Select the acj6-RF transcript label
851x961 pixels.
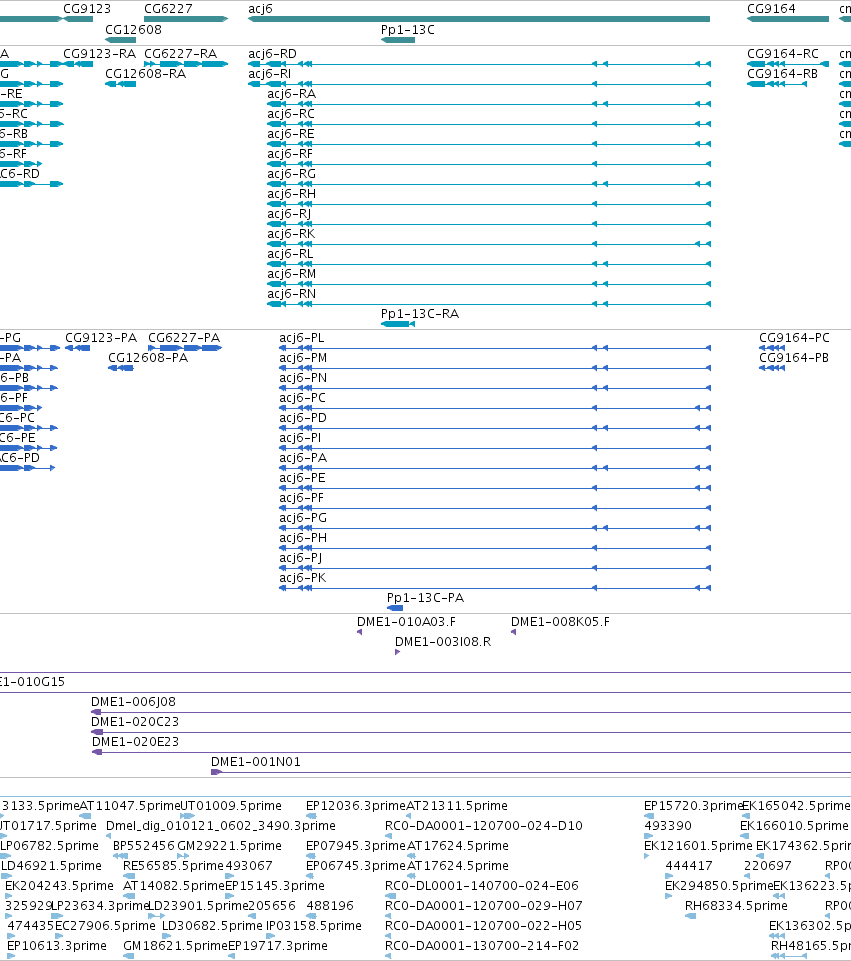290,154
